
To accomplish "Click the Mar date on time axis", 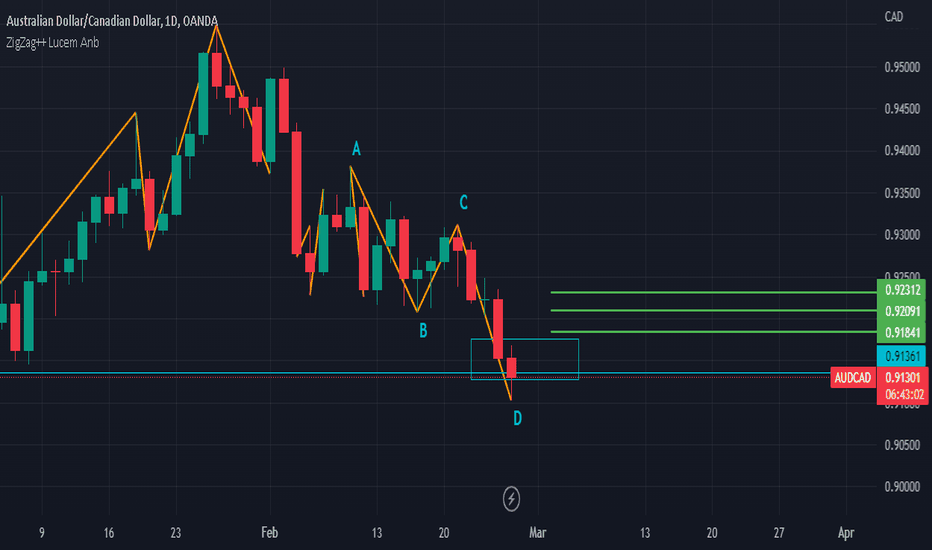I will (537, 533).
